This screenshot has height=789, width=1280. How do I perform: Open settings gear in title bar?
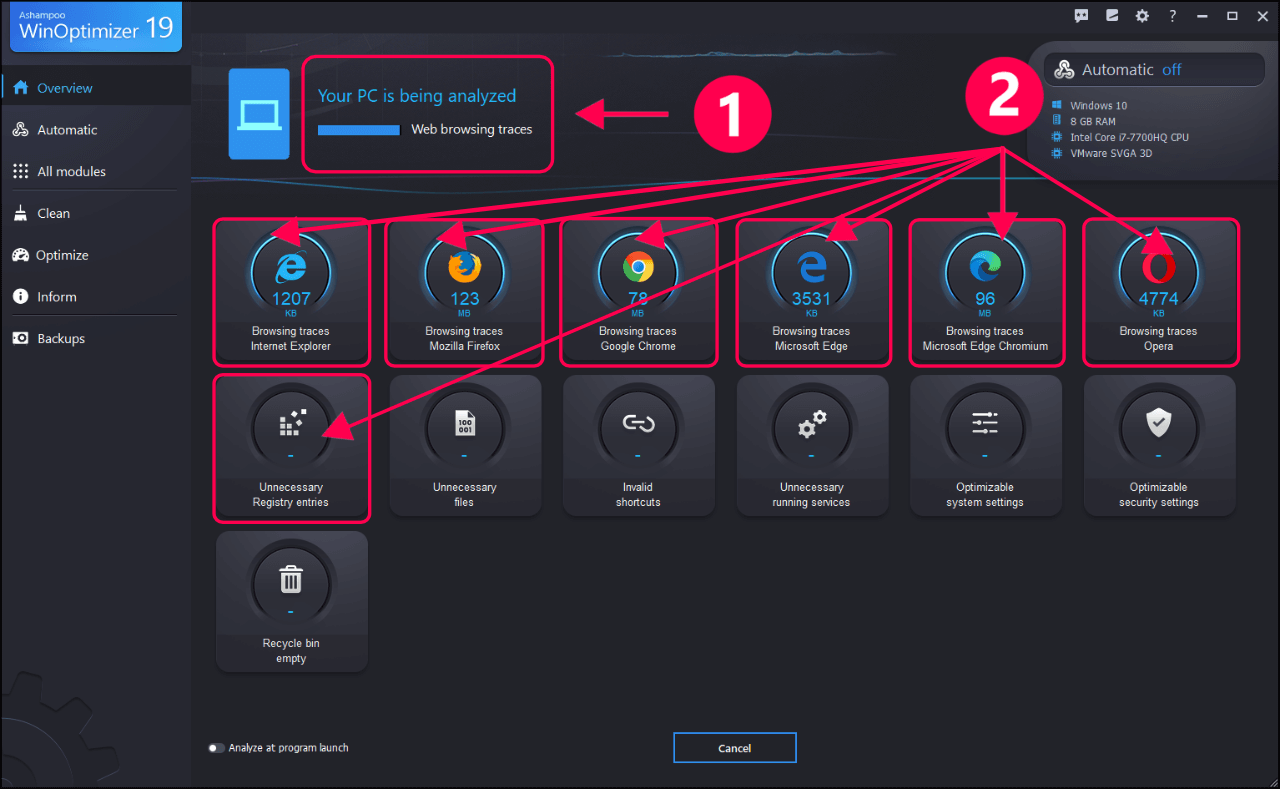pos(1142,15)
